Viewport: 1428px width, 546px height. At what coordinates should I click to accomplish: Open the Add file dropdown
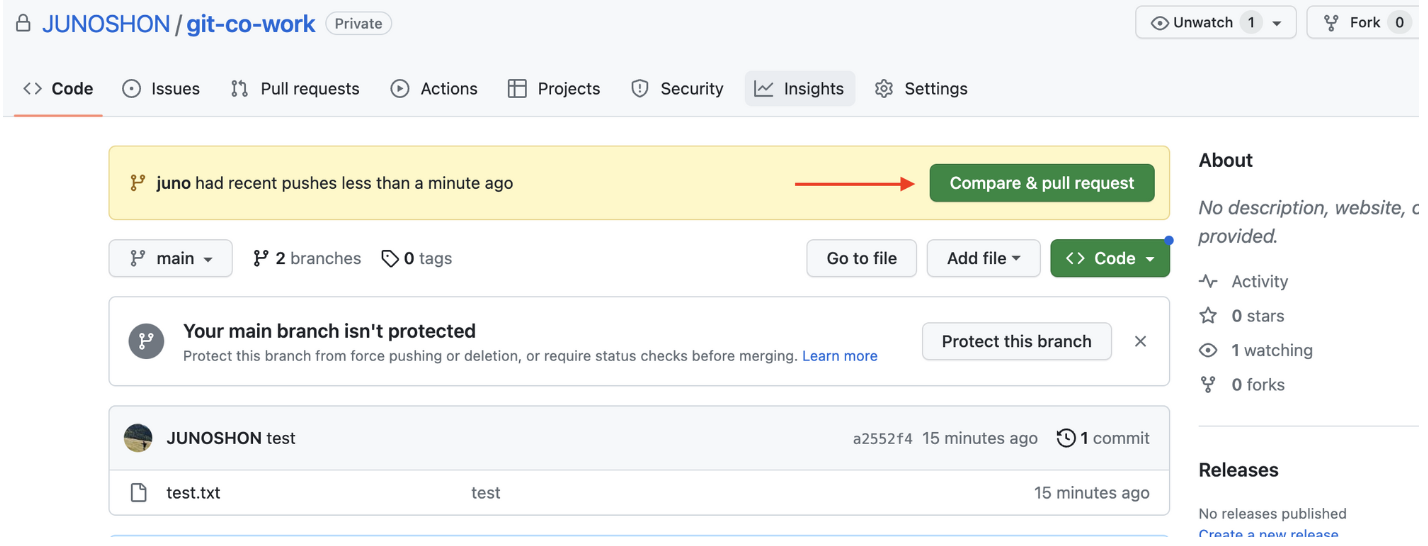tap(983, 258)
